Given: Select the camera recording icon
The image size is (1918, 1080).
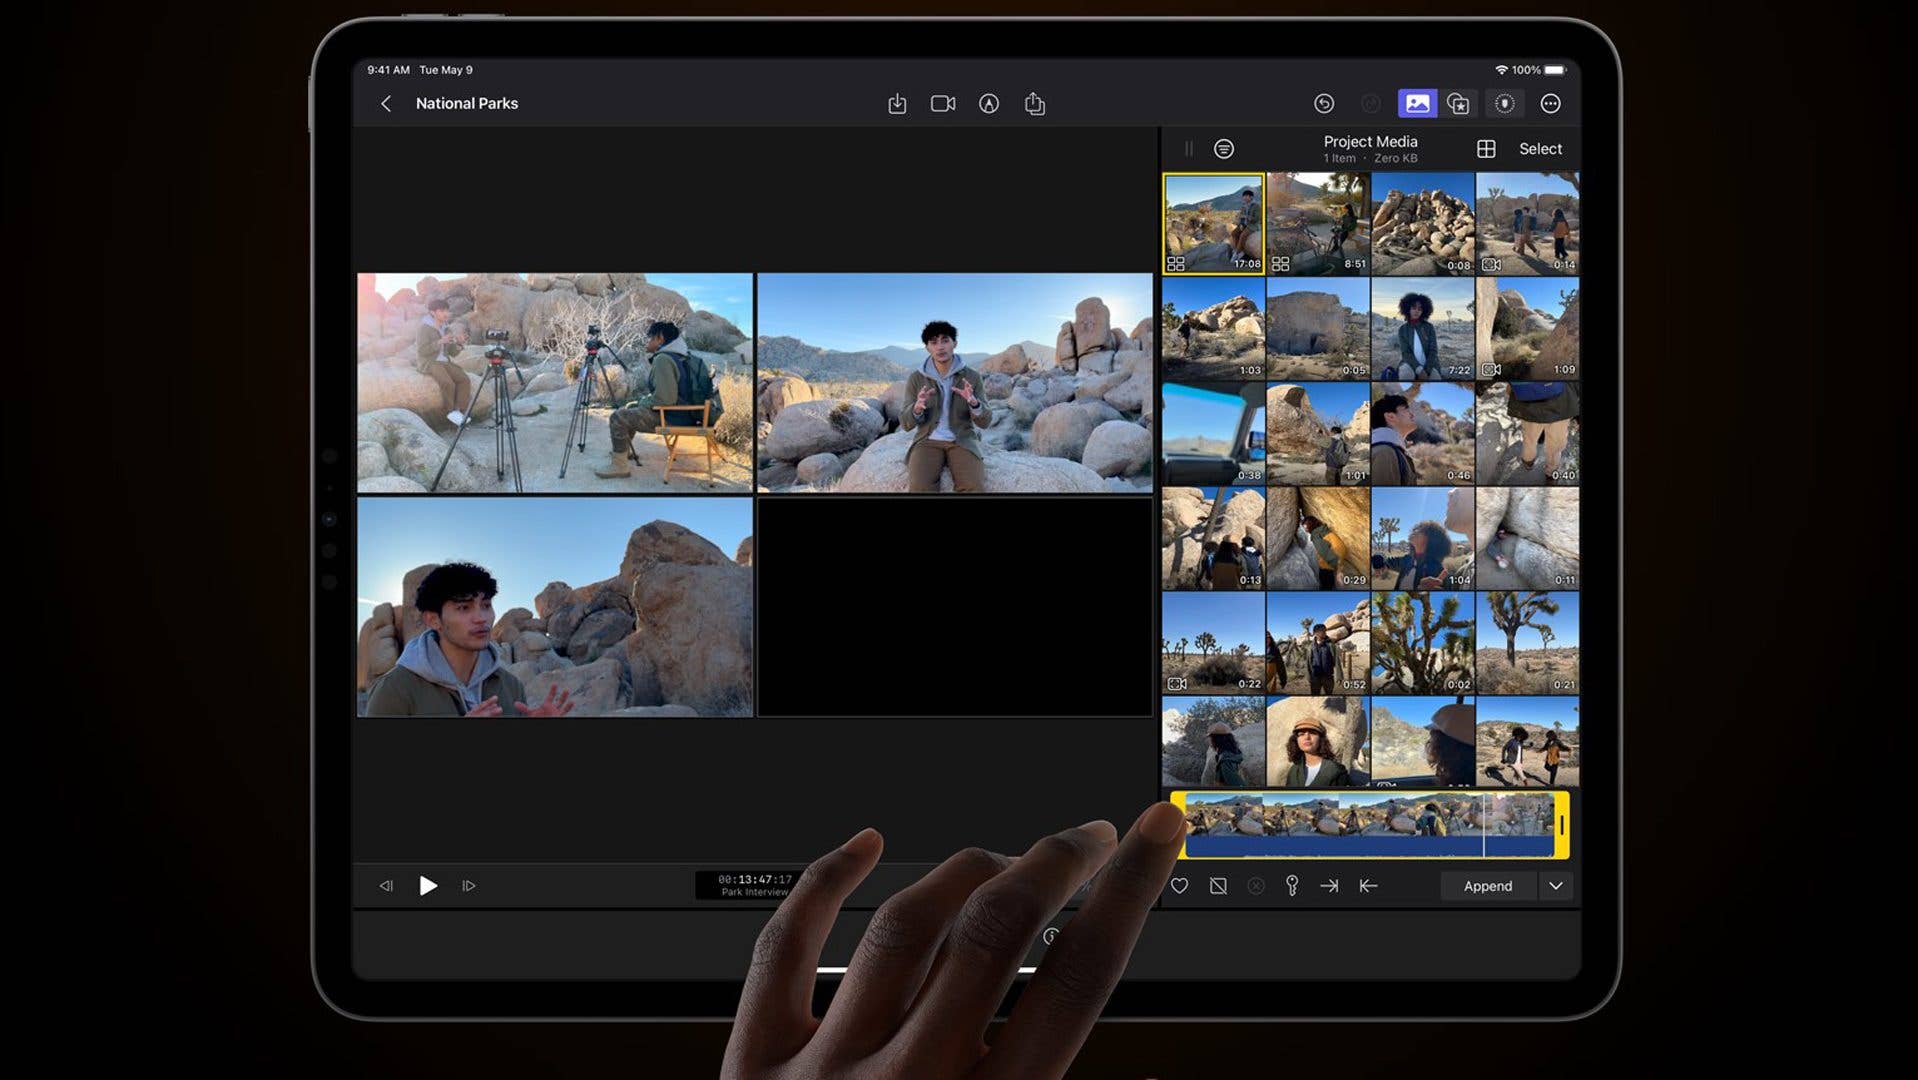Looking at the screenshot, I should (941, 103).
